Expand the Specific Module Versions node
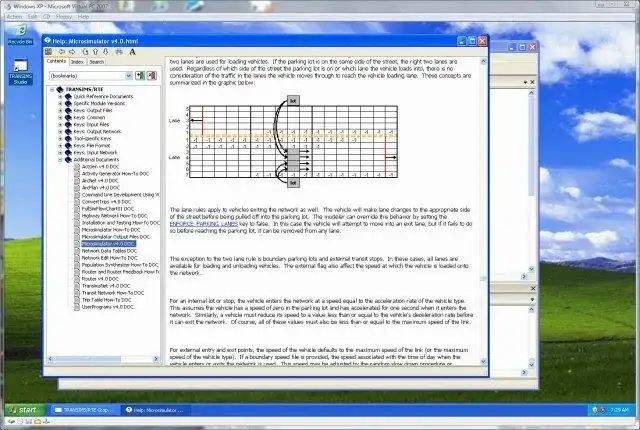640x430 pixels. pos(60,103)
